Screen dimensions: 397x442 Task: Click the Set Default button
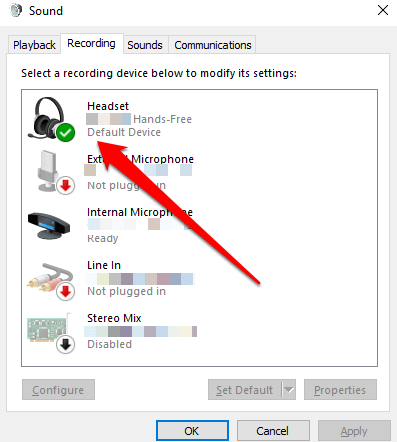coord(245,389)
